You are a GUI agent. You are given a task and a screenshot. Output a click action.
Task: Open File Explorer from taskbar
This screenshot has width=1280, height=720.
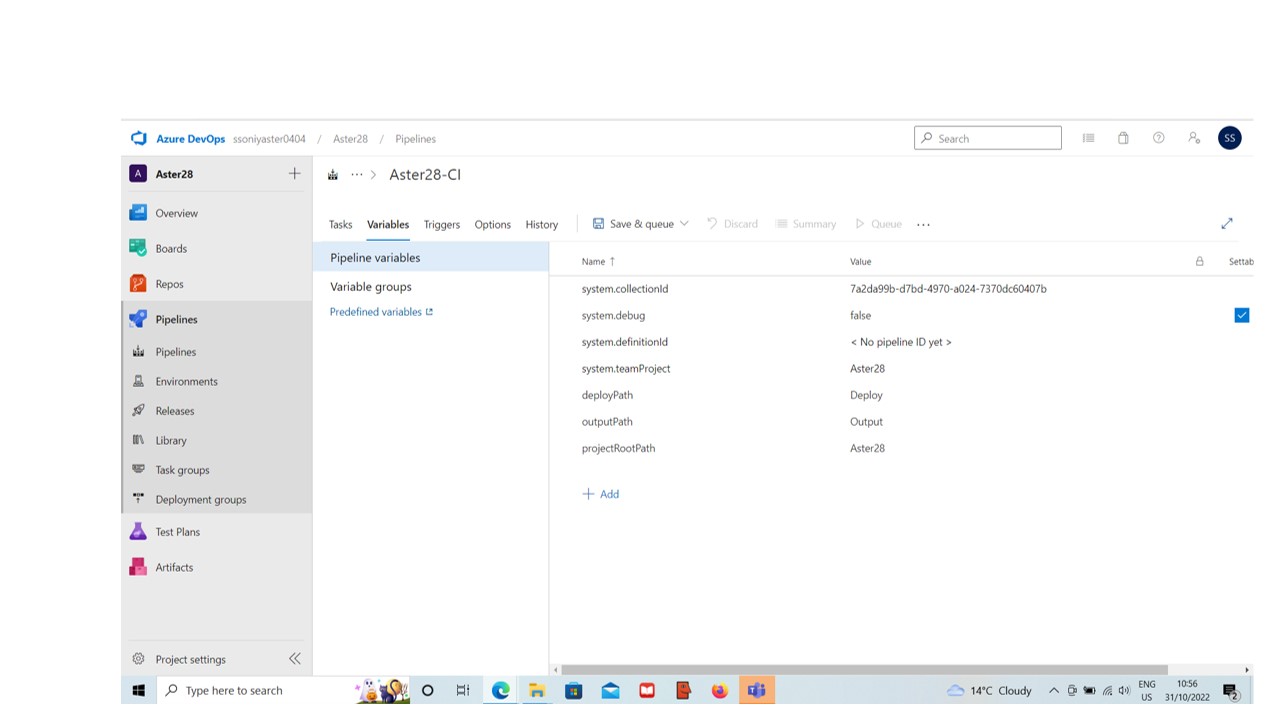tap(537, 690)
